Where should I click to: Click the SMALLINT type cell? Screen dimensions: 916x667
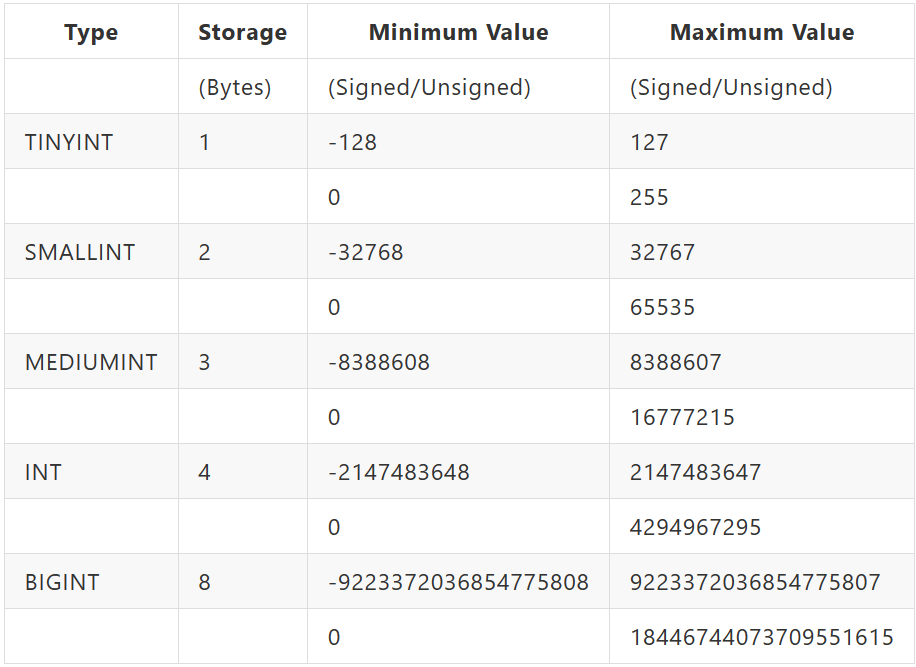pyautogui.click(x=80, y=252)
